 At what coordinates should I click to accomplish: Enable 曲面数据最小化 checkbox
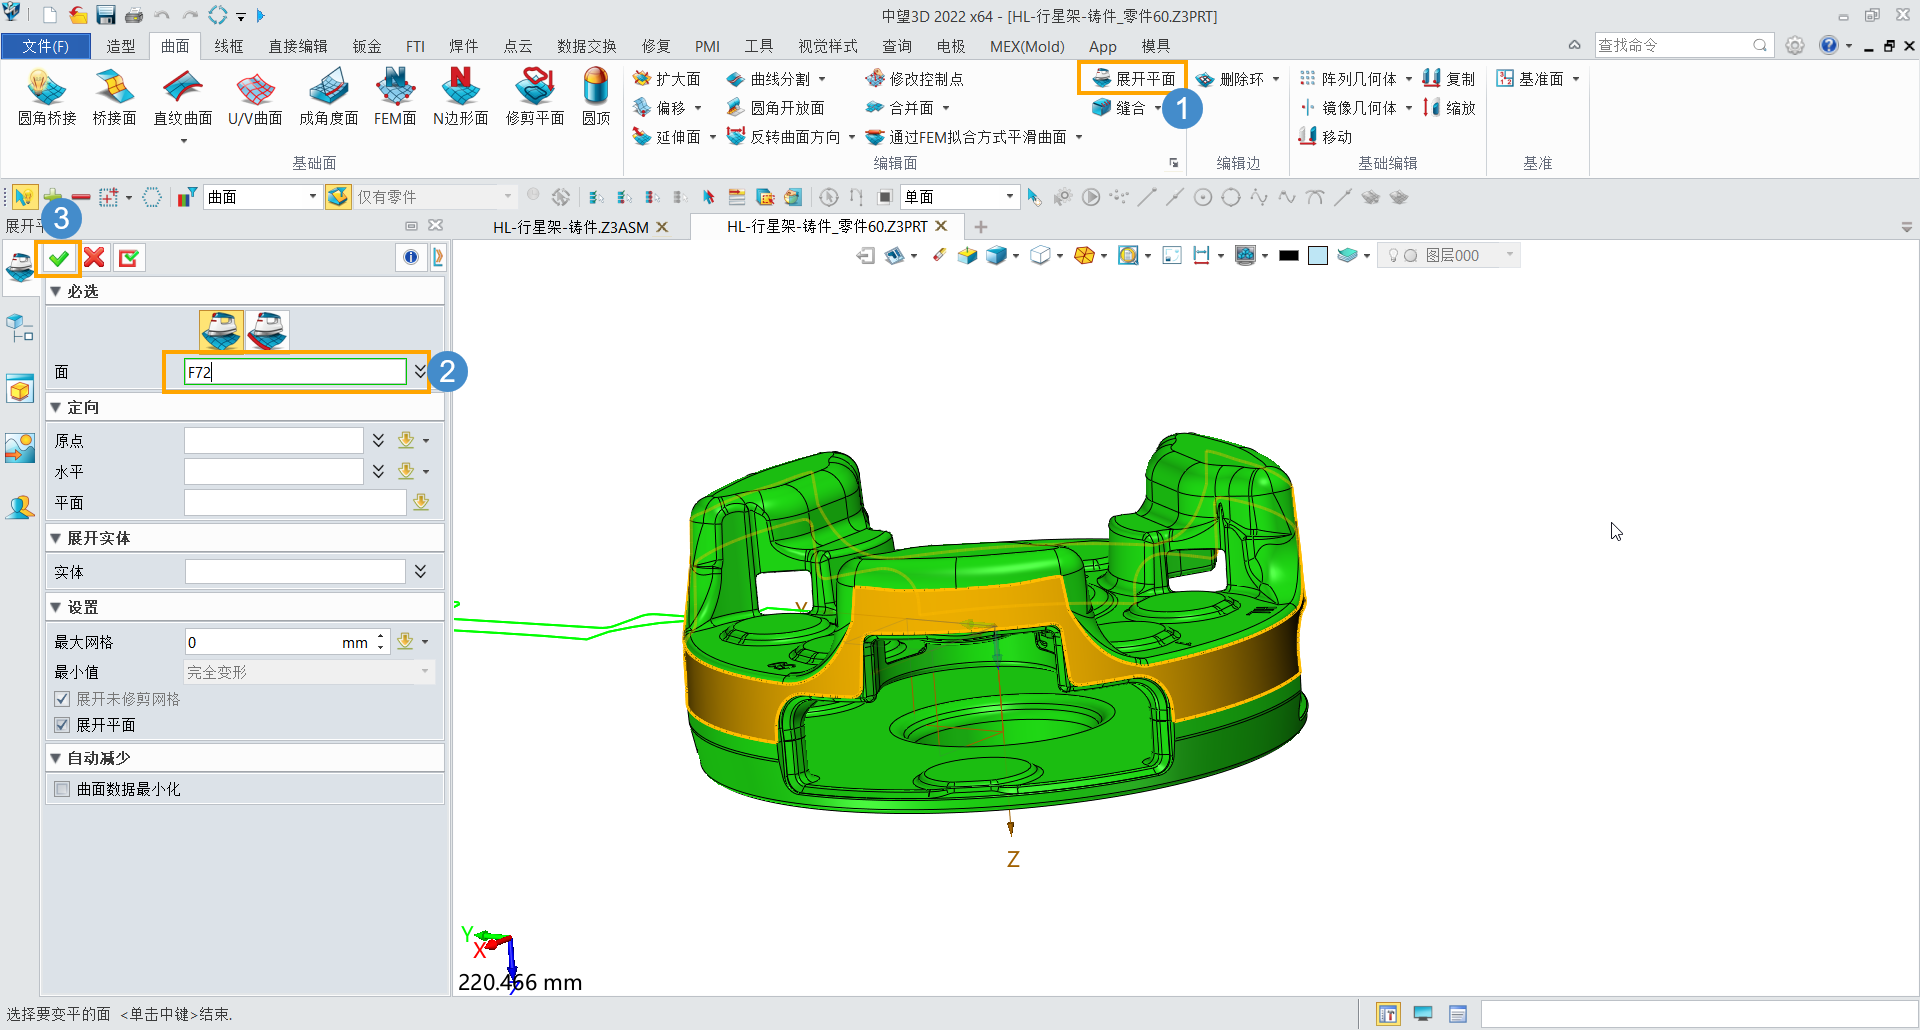62,789
